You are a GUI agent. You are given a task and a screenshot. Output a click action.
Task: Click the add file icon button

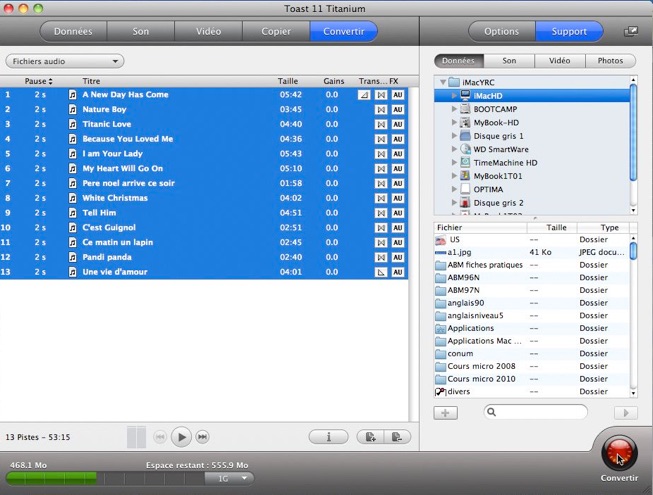370,437
